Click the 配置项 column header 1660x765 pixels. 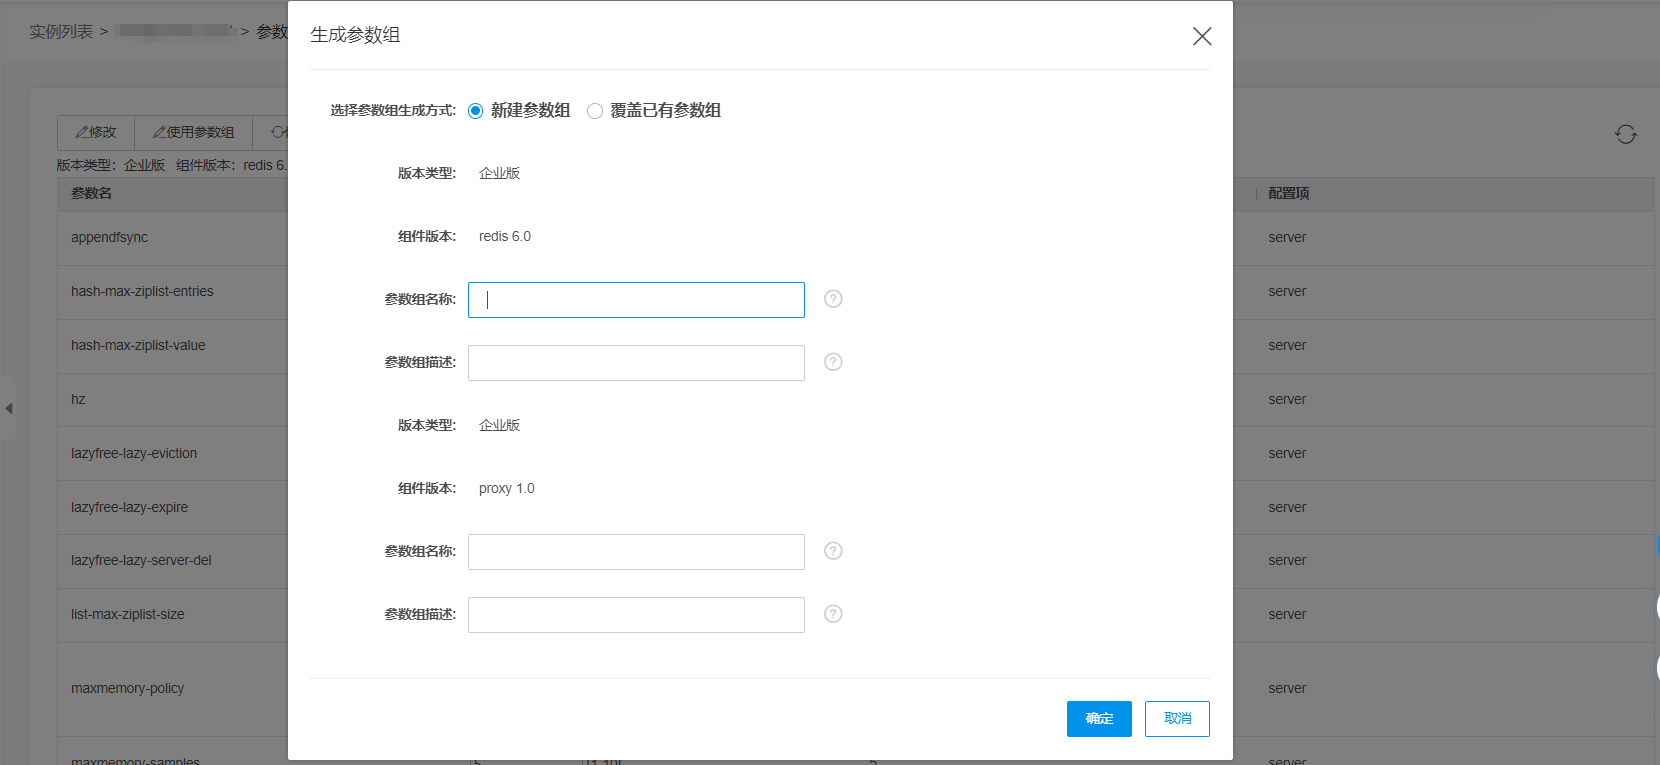[1288, 194]
